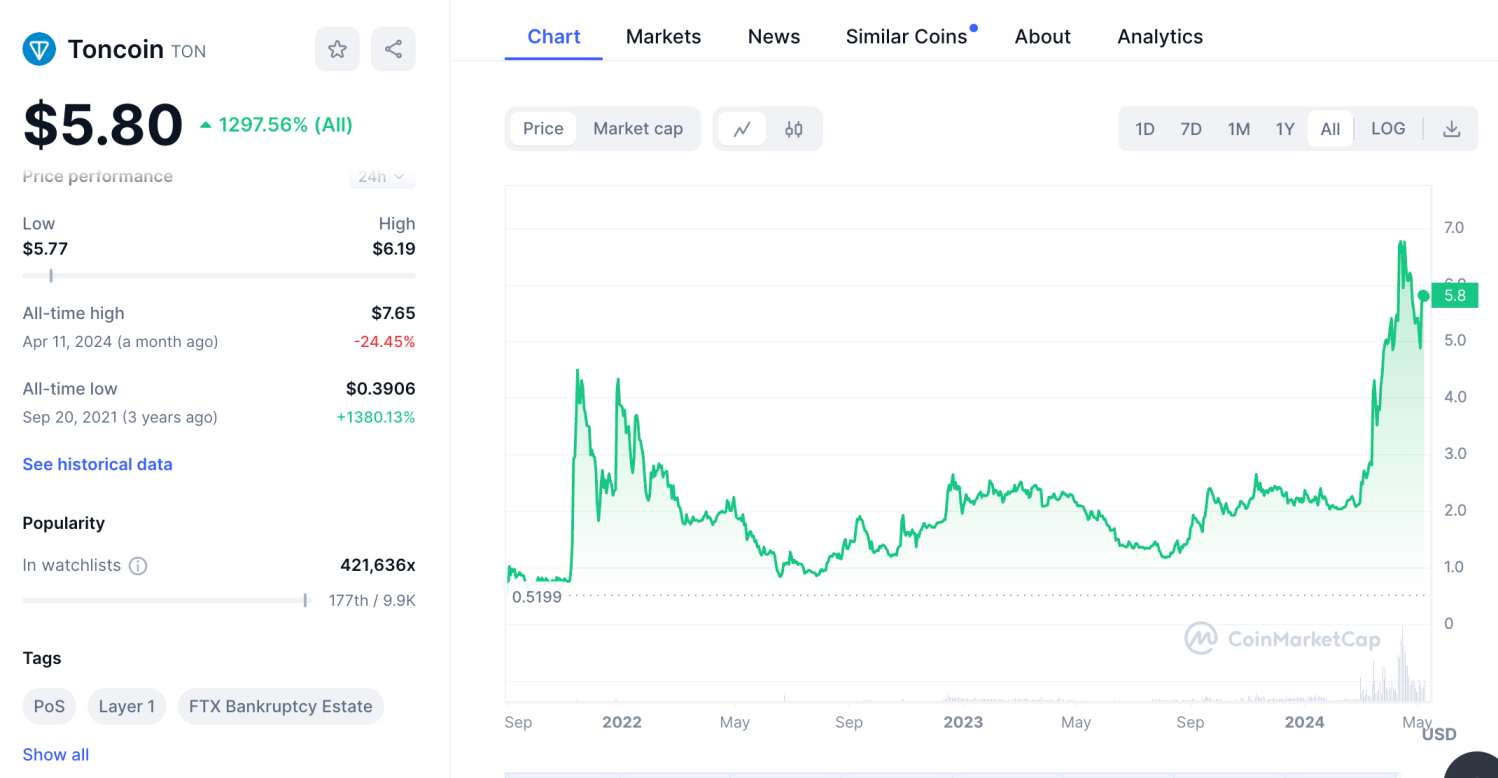The width and height of the screenshot is (1498, 778).
Task: Click Show all tags link
Action: (56, 755)
